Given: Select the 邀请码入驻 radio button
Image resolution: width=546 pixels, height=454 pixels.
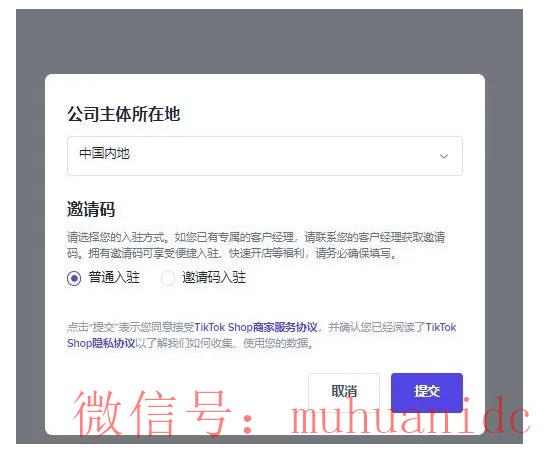Looking at the screenshot, I should click(167, 278).
